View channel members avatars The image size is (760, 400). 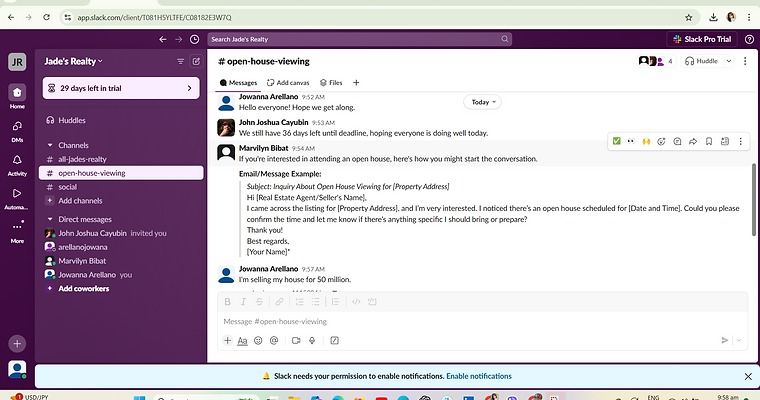tap(656, 61)
